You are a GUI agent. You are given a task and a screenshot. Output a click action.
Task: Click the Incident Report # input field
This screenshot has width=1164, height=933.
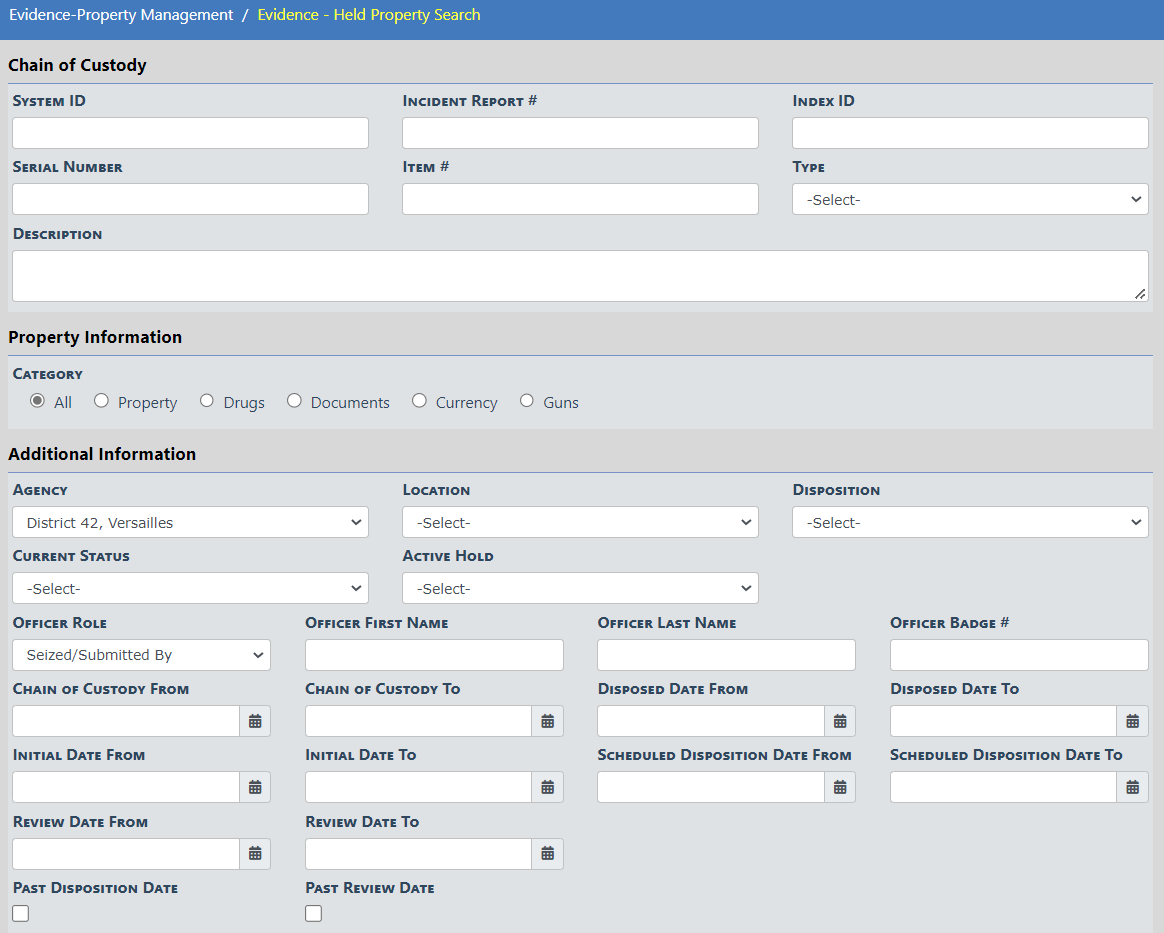[x=580, y=133]
